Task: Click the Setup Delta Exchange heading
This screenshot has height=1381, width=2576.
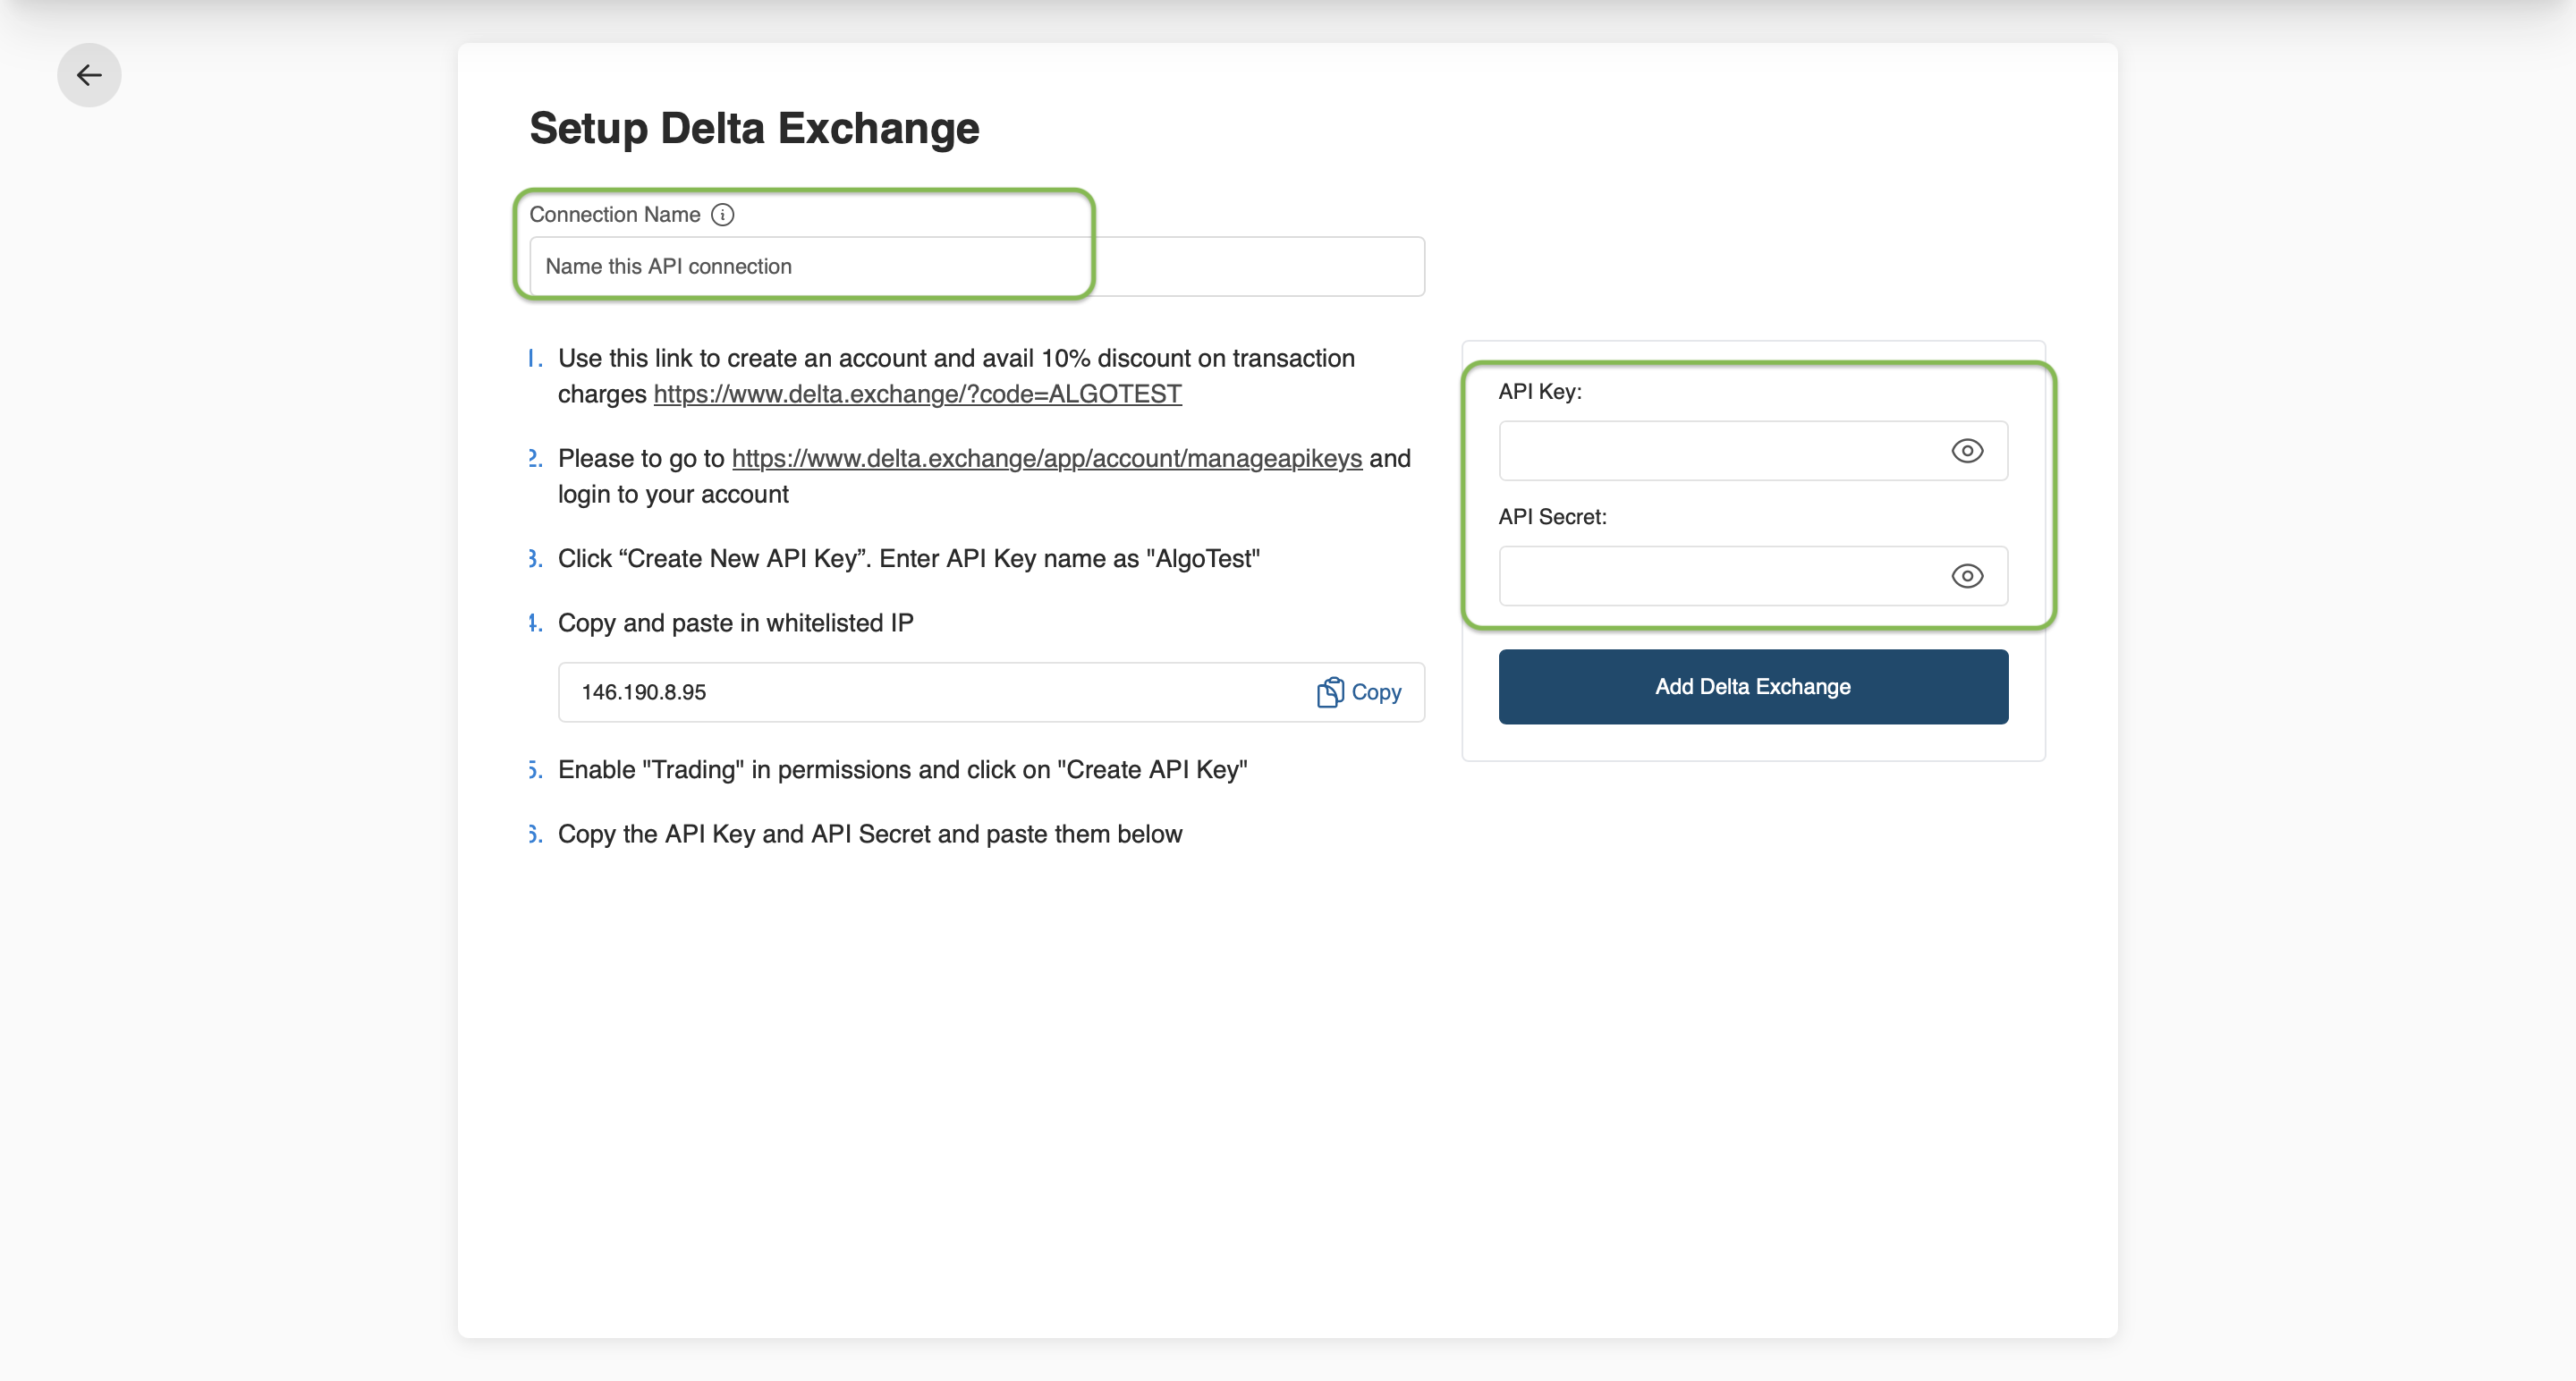Action: point(754,128)
